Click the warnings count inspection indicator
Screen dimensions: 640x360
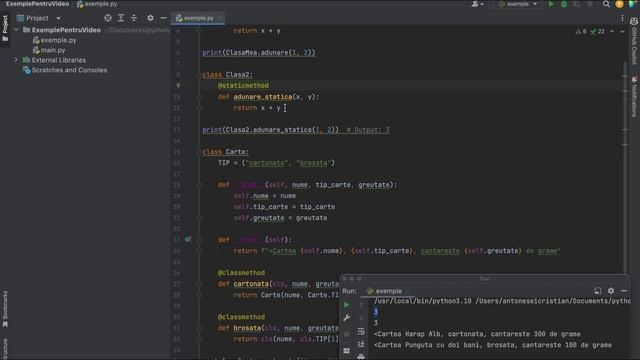tap(581, 31)
